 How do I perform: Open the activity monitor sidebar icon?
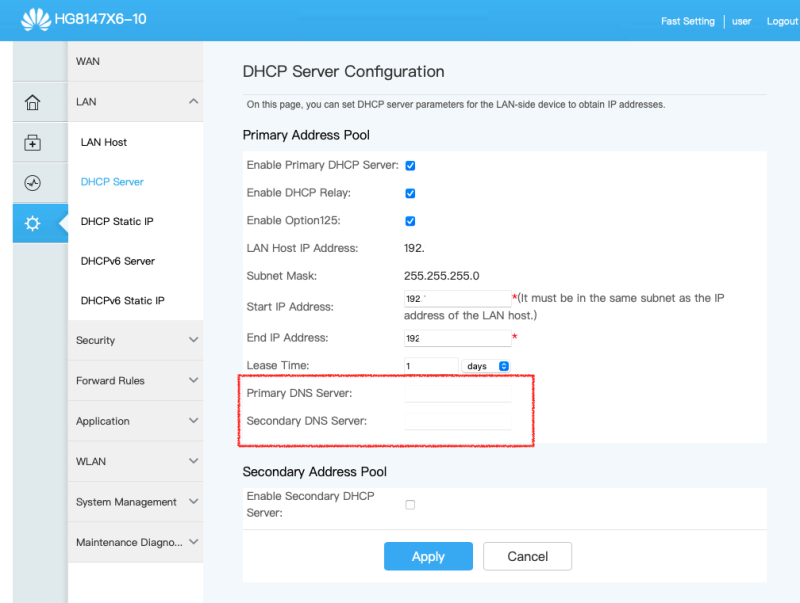pos(33,183)
